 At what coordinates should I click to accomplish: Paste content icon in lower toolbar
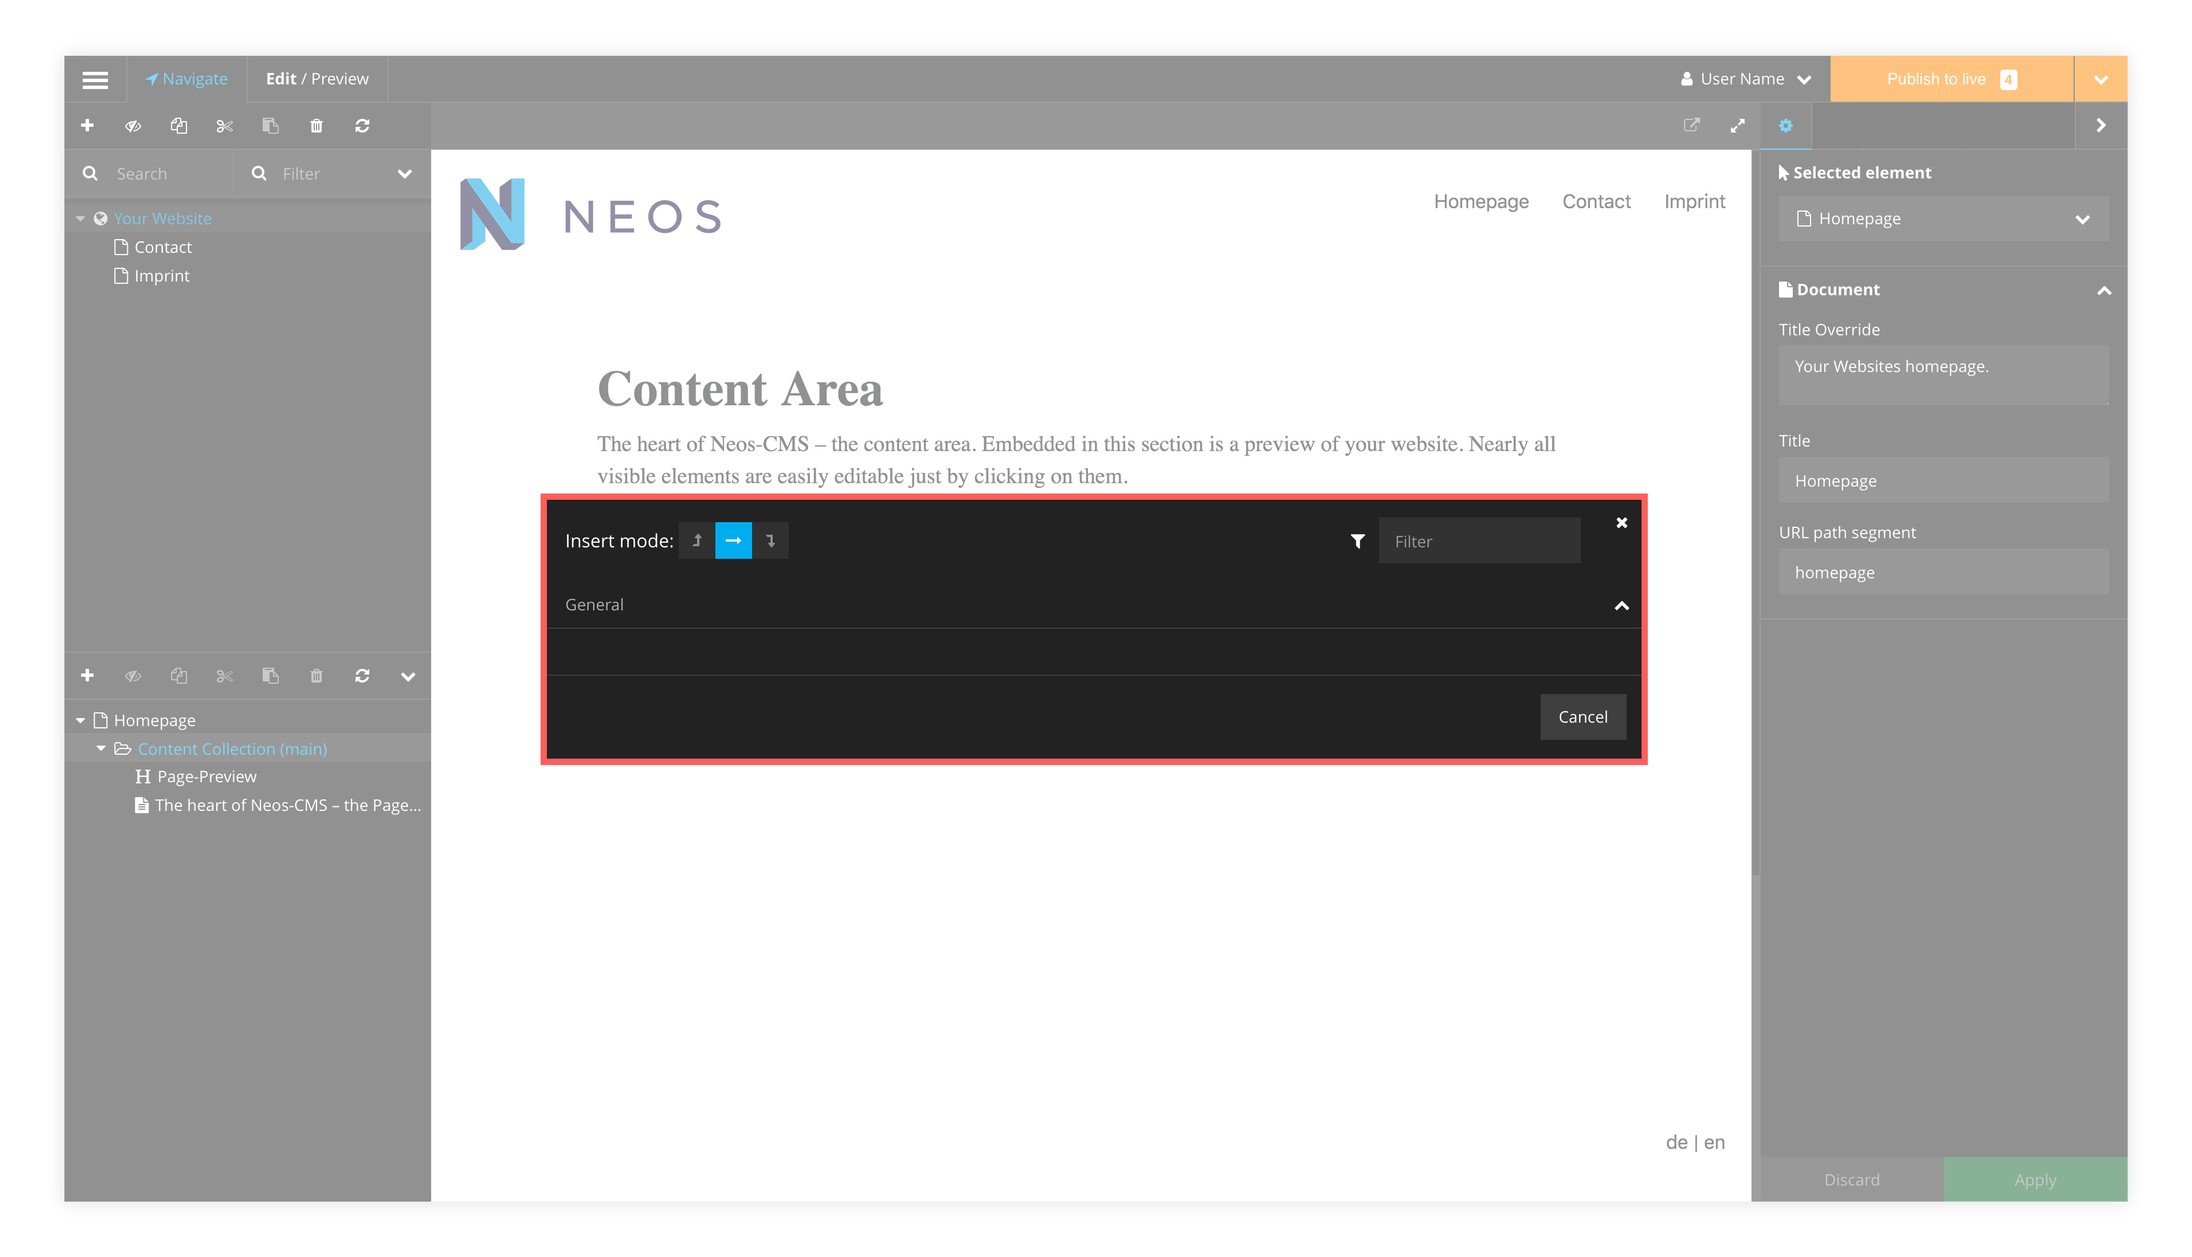tap(270, 676)
